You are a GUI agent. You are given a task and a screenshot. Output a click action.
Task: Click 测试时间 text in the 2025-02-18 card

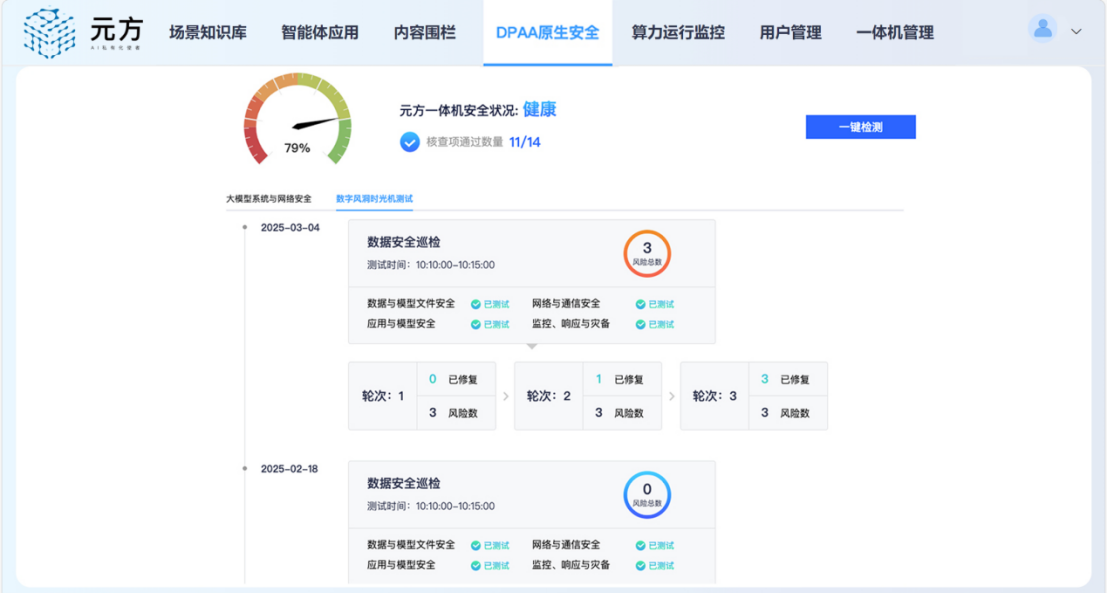tap(431, 506)
